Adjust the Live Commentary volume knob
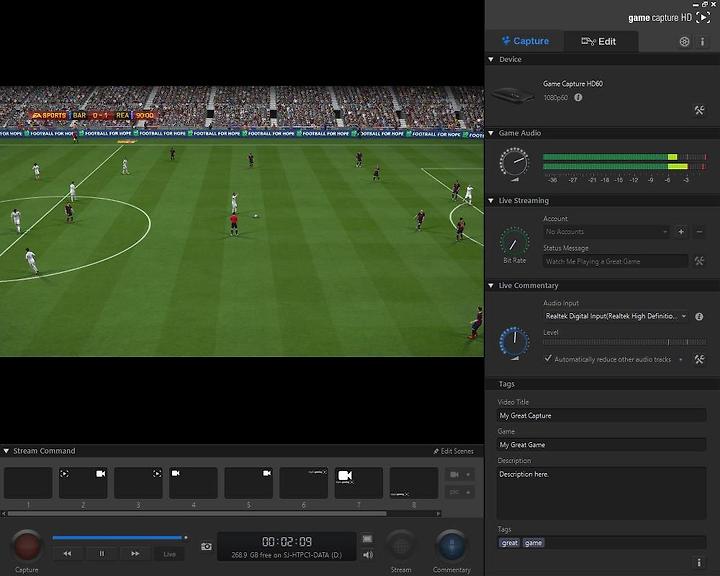 514,342
